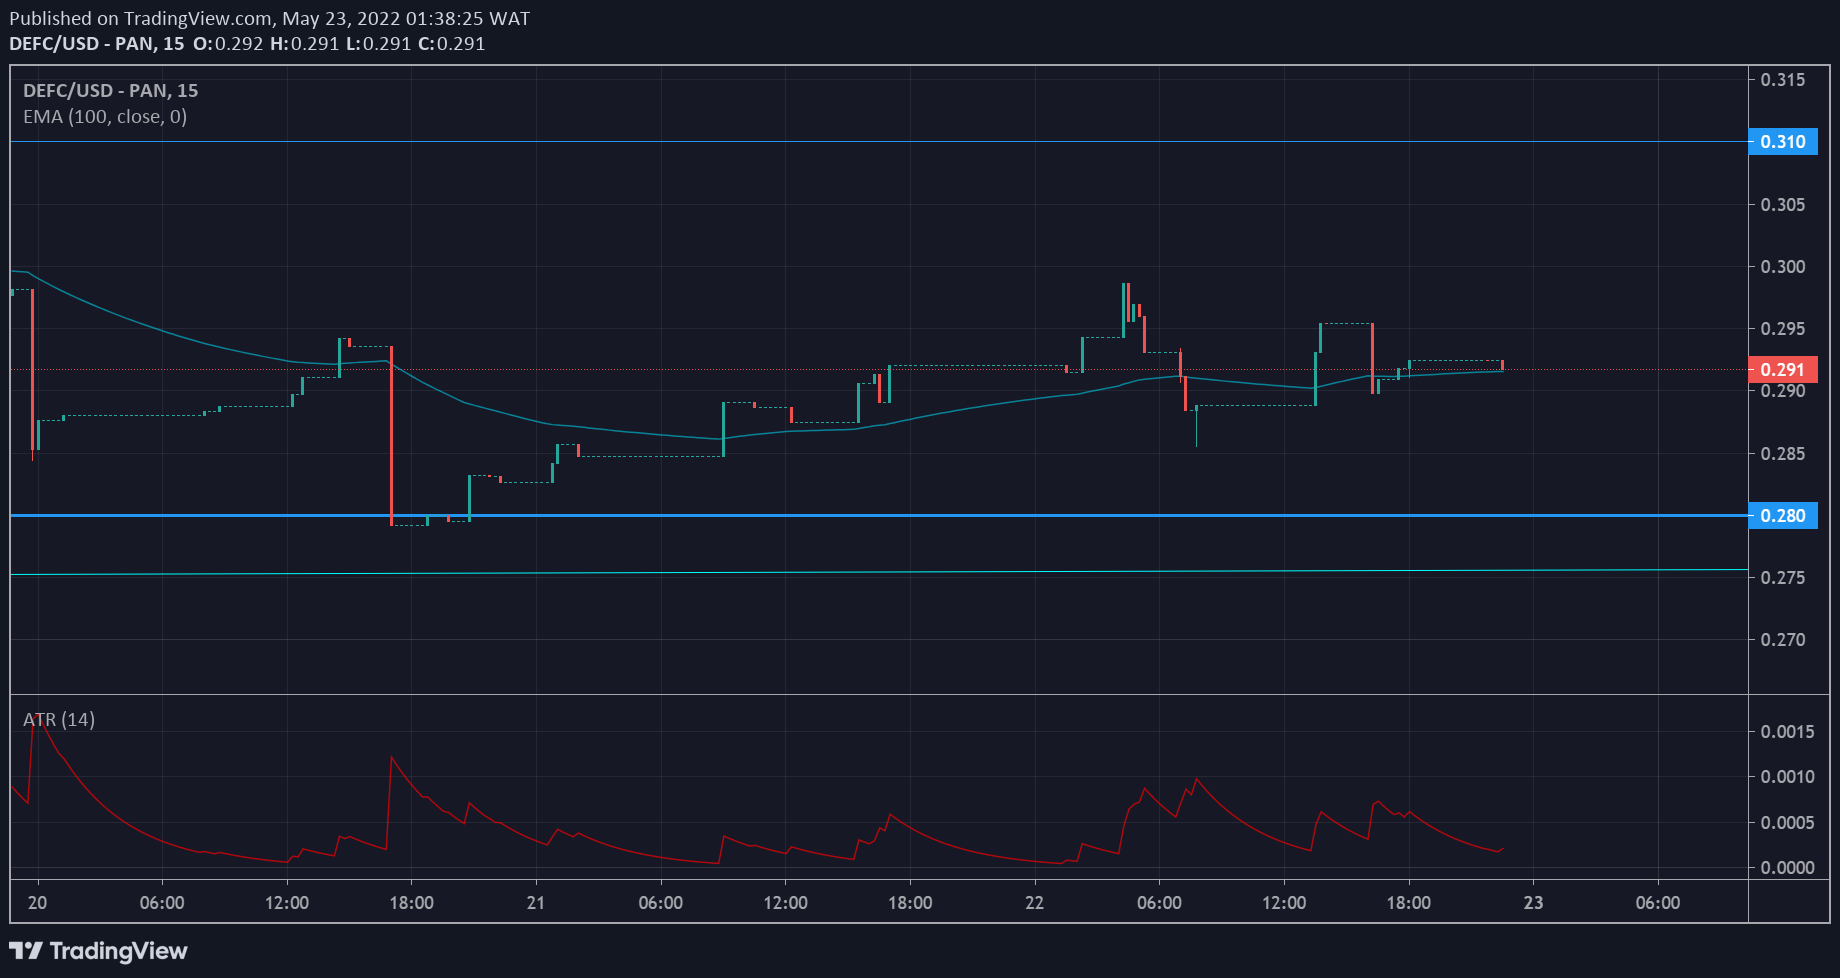Click the 0.0010 ATR axis label
1840x978 pixels.
(x=1788, y=777)
